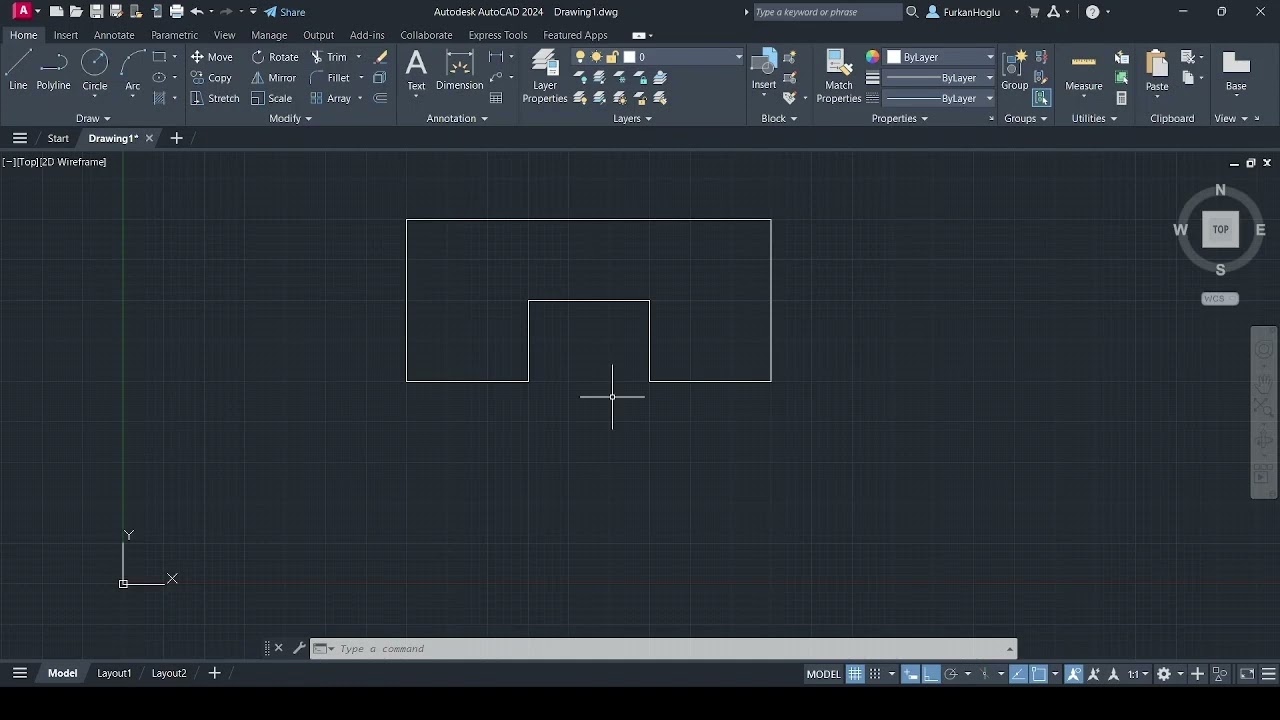Toggle snap mode in status bar

(875, 674)
